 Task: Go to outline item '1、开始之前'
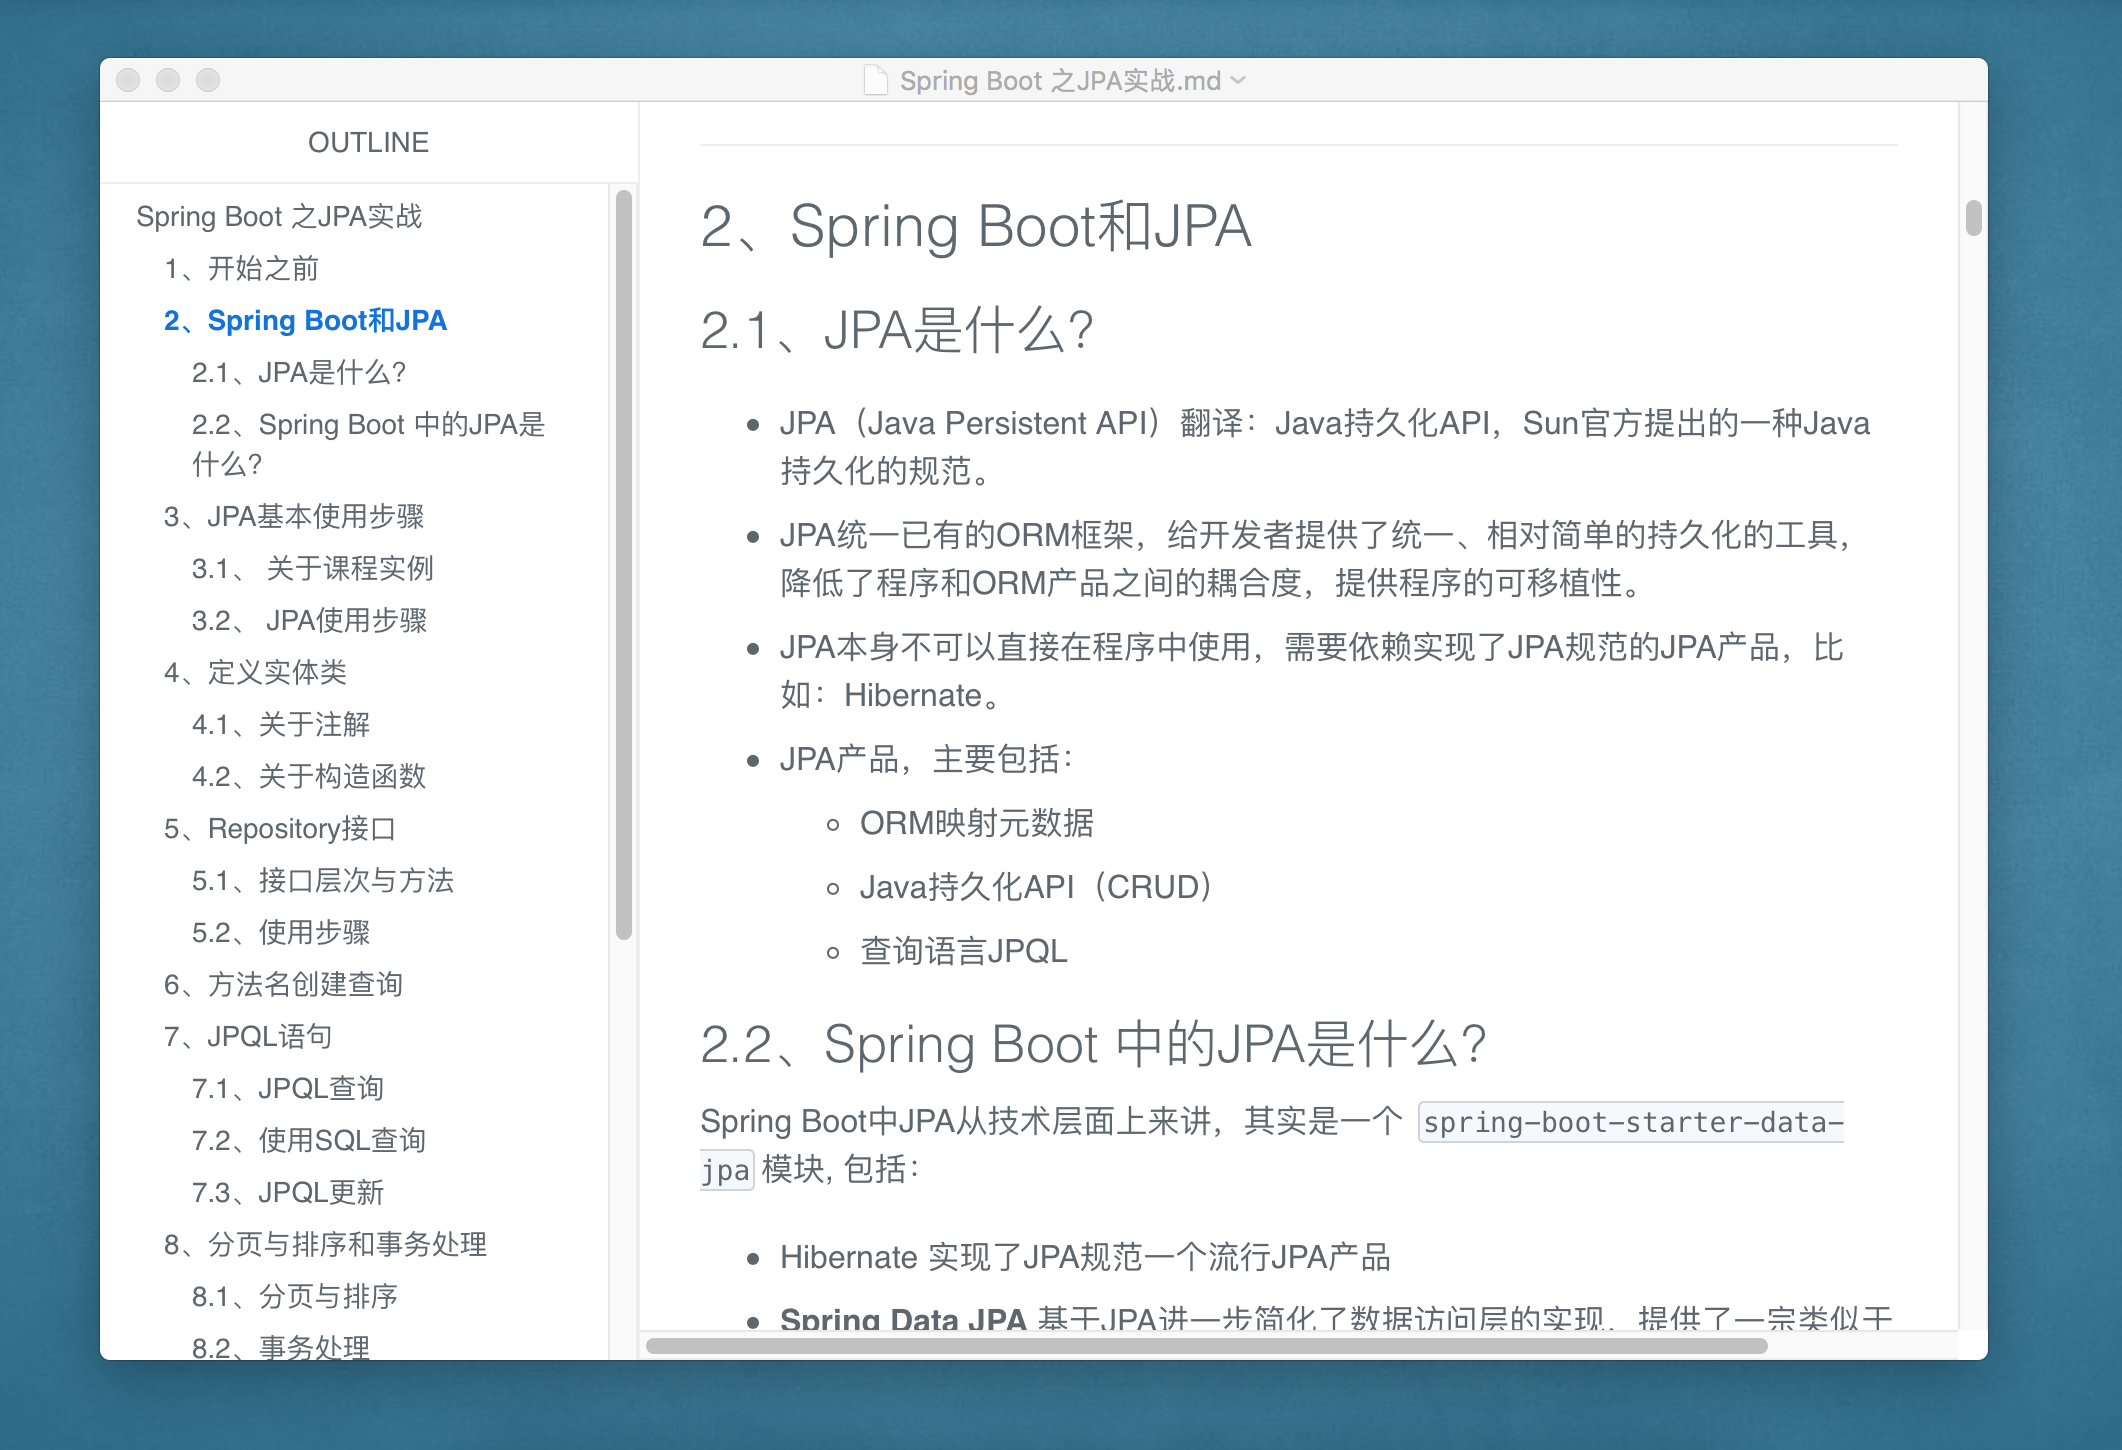click(241, 268)
